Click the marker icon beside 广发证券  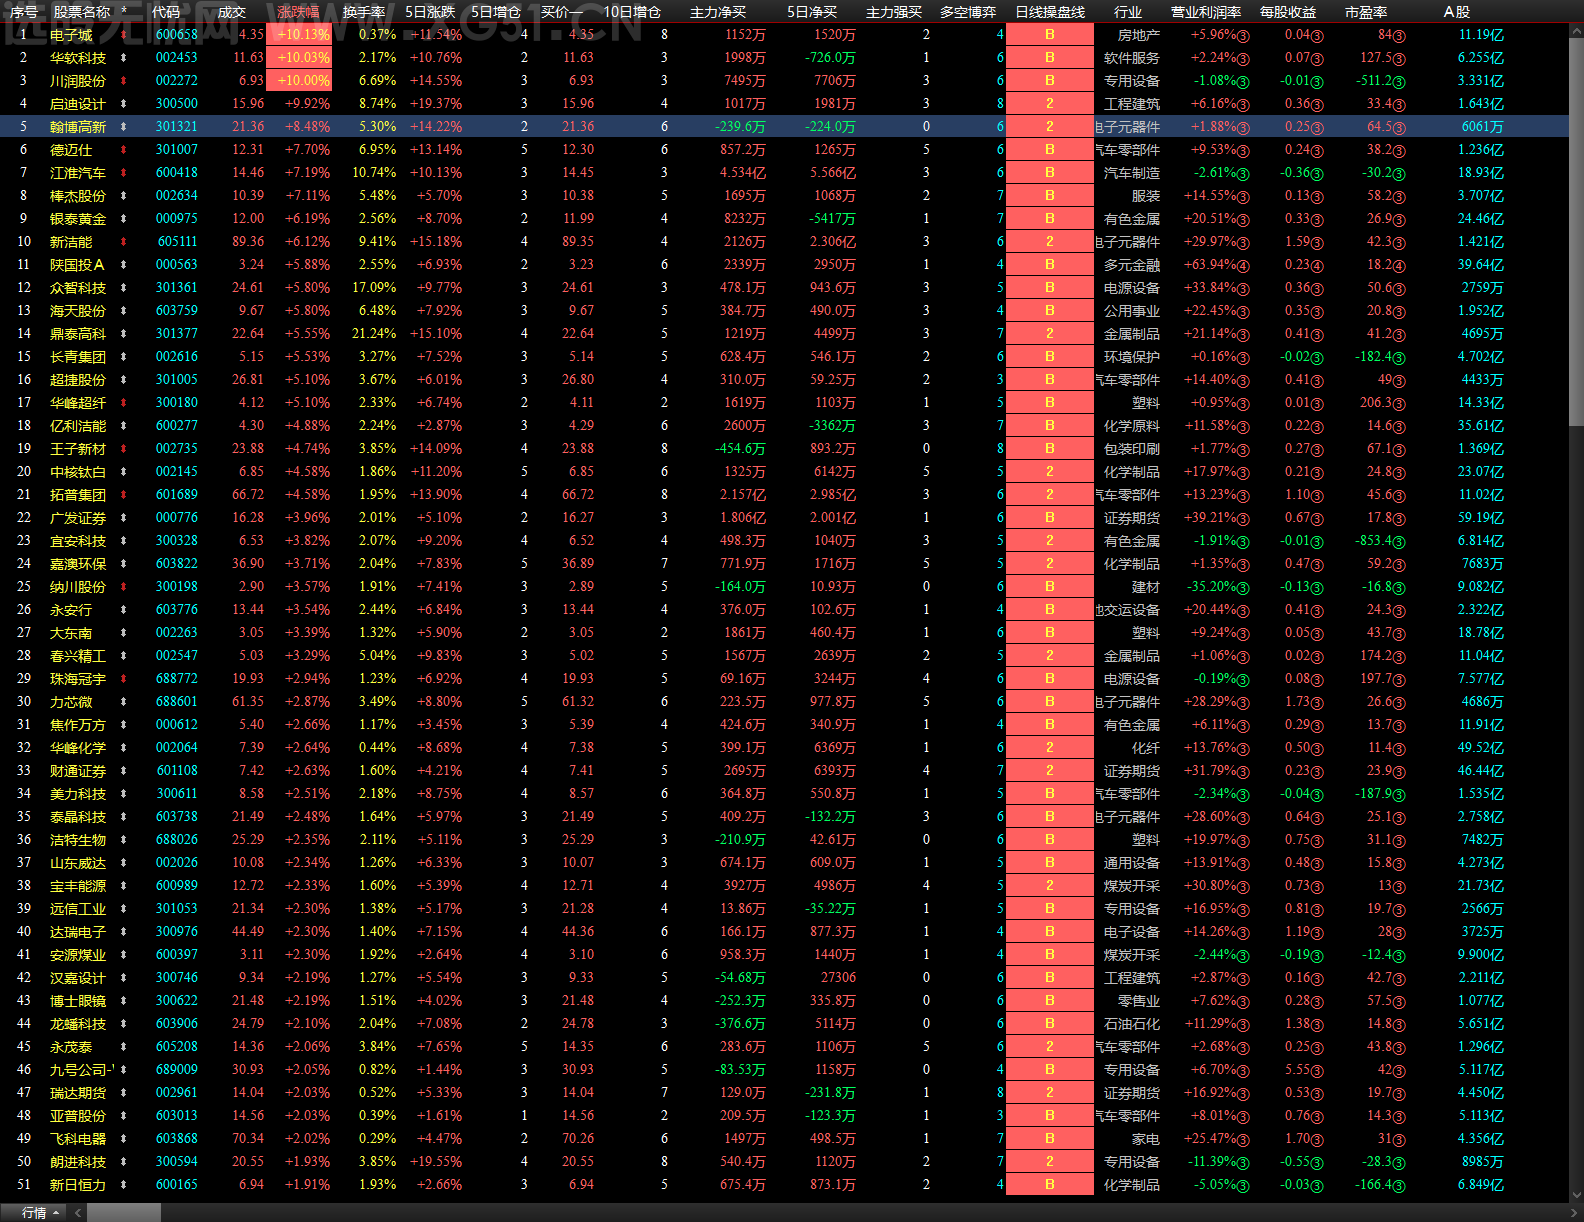(x=124, y=518)
